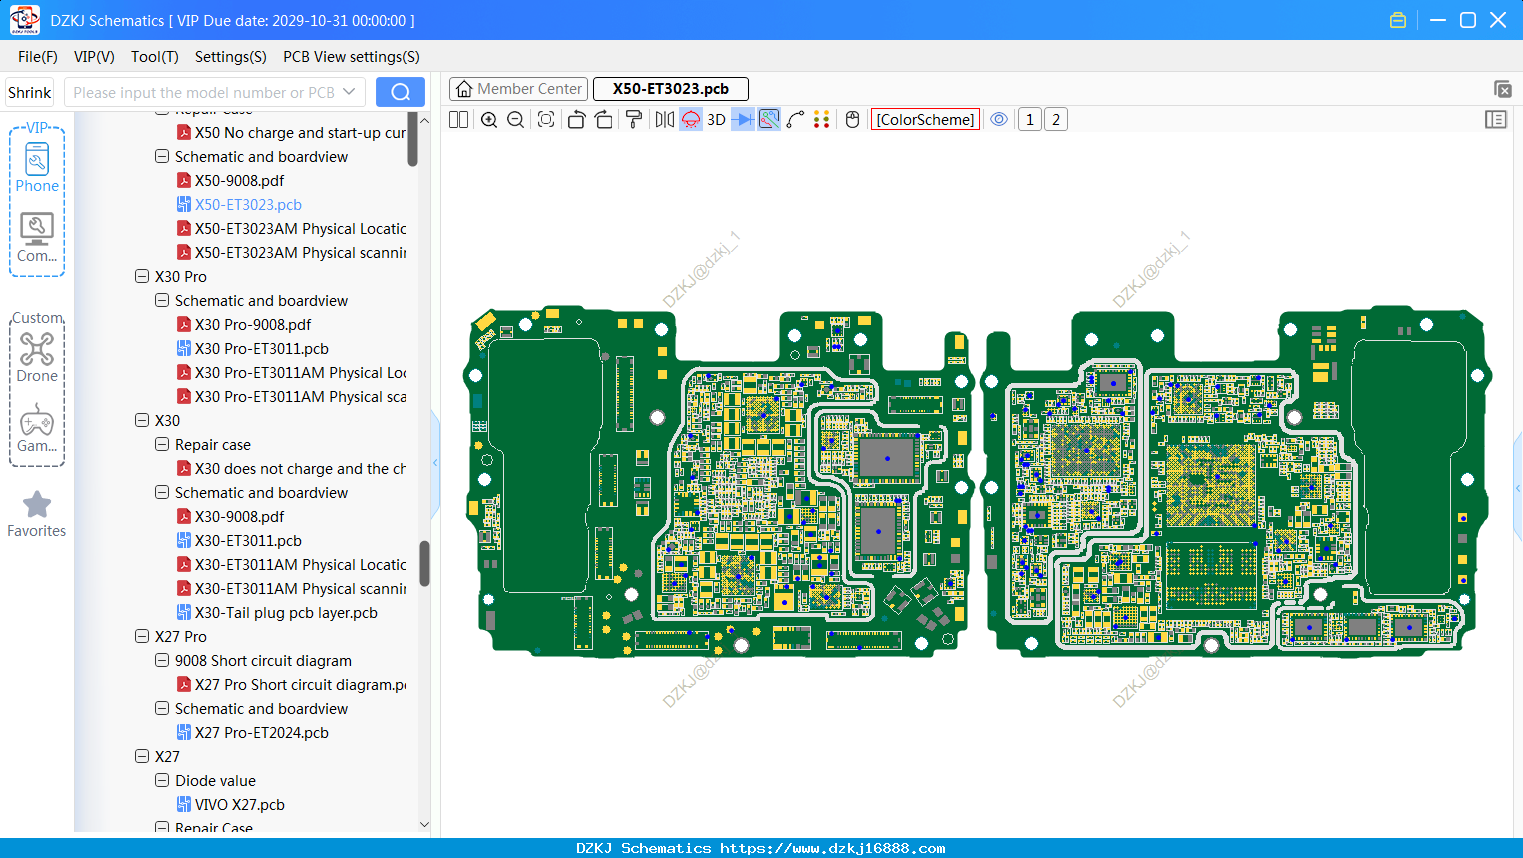Collapse the X30 Pro tree node

(142, 276)
